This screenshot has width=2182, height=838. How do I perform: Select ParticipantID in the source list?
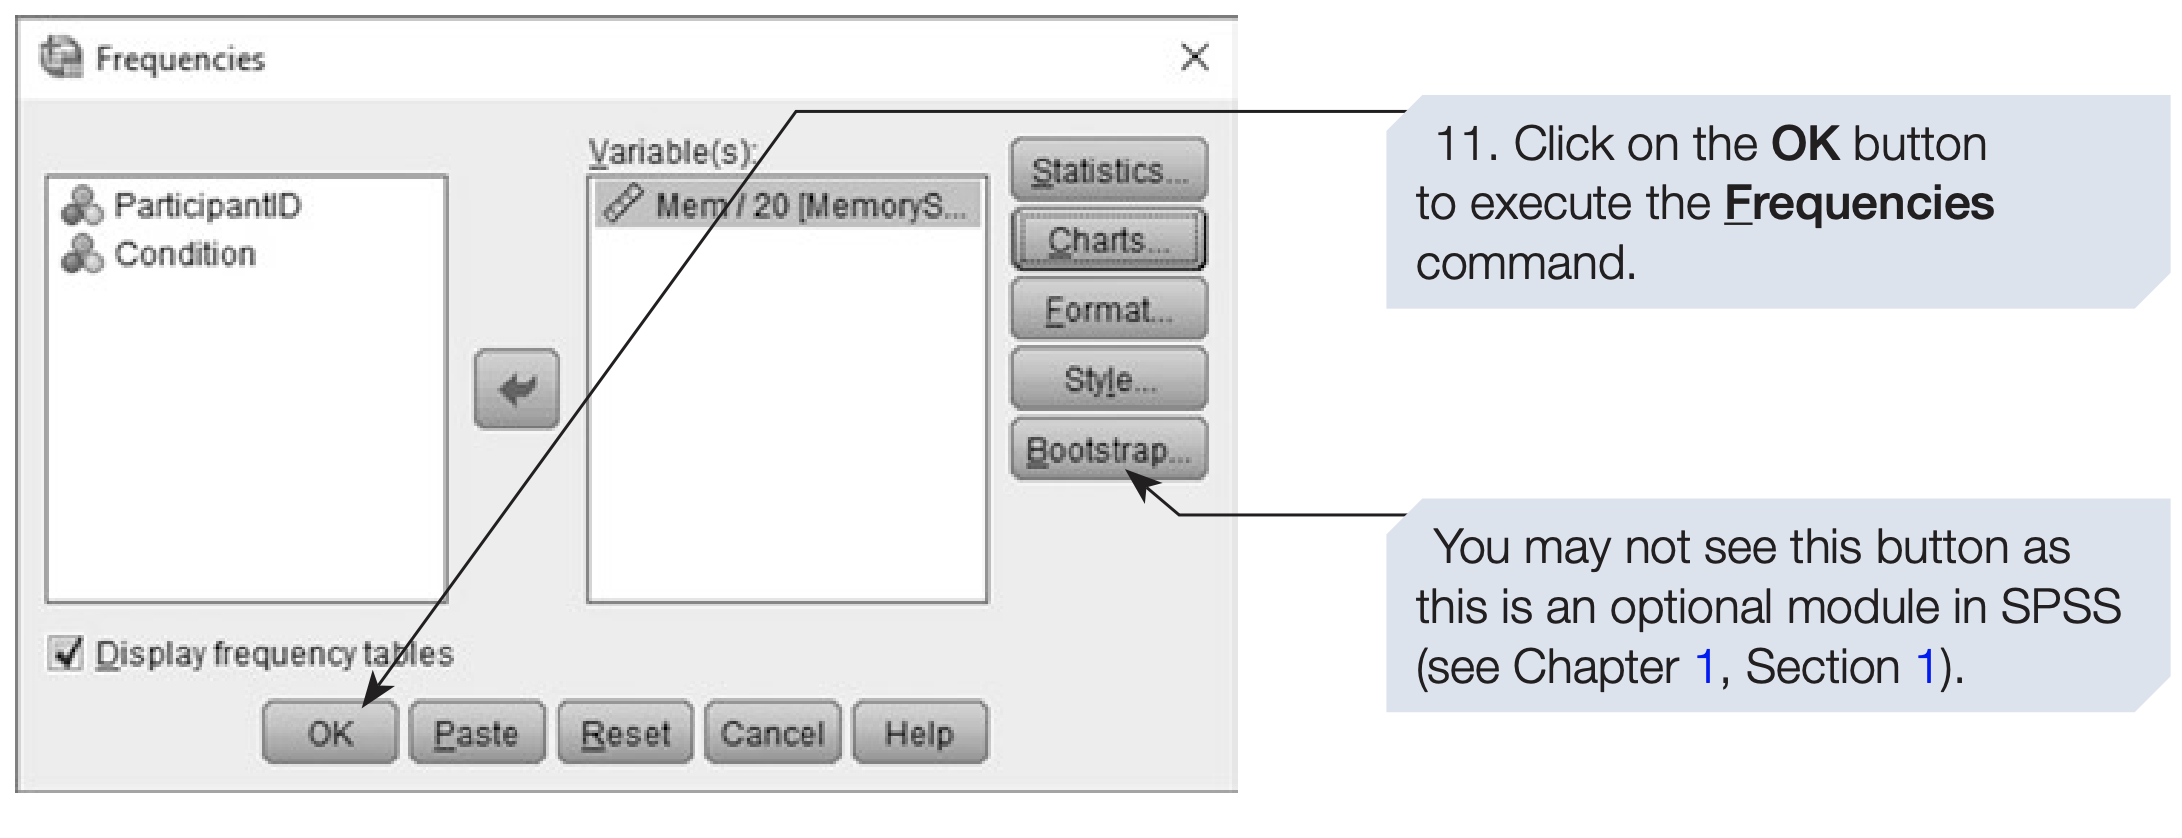click(x=207, y=206)
